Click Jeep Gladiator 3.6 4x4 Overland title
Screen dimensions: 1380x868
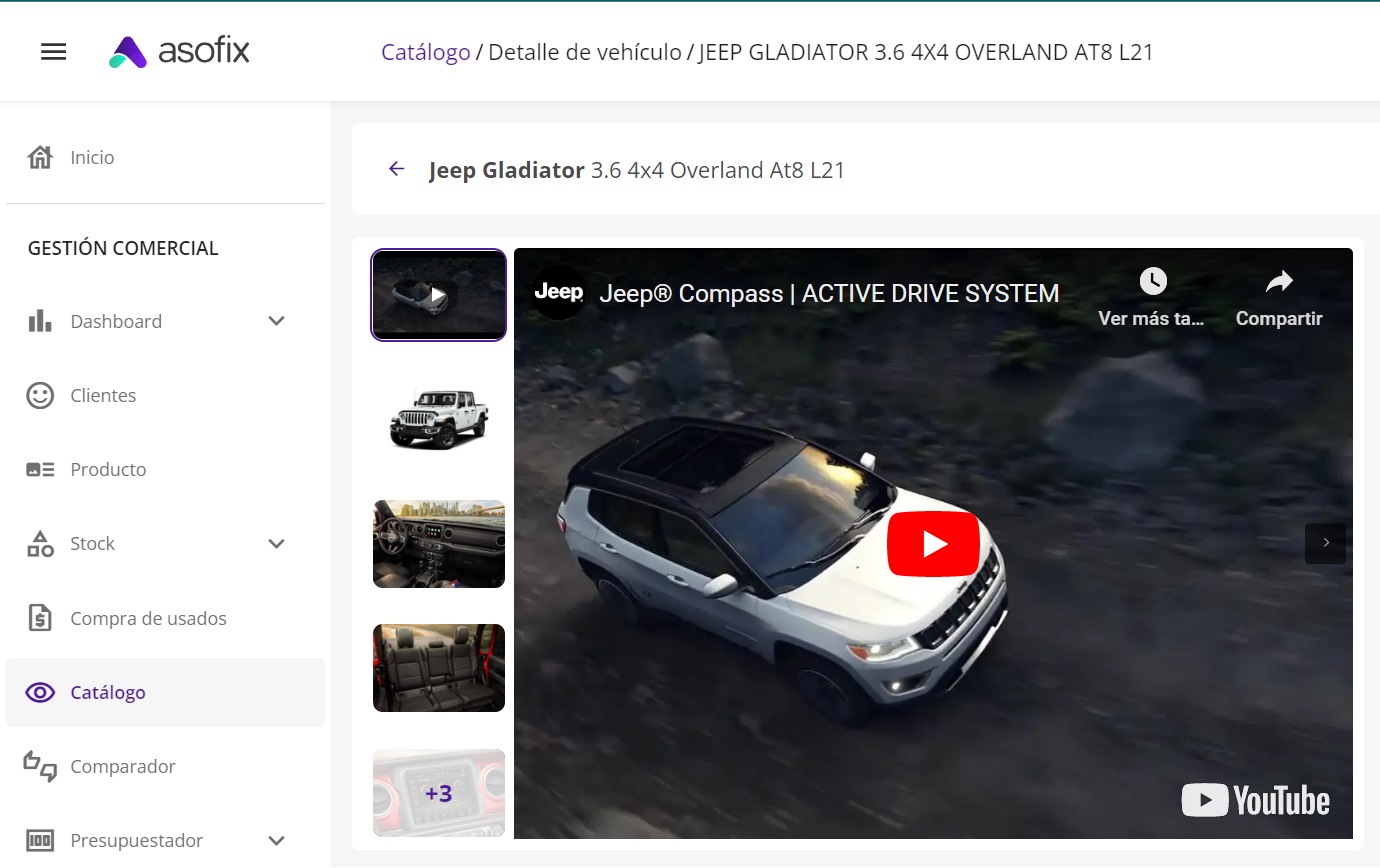tap(637, 170)
